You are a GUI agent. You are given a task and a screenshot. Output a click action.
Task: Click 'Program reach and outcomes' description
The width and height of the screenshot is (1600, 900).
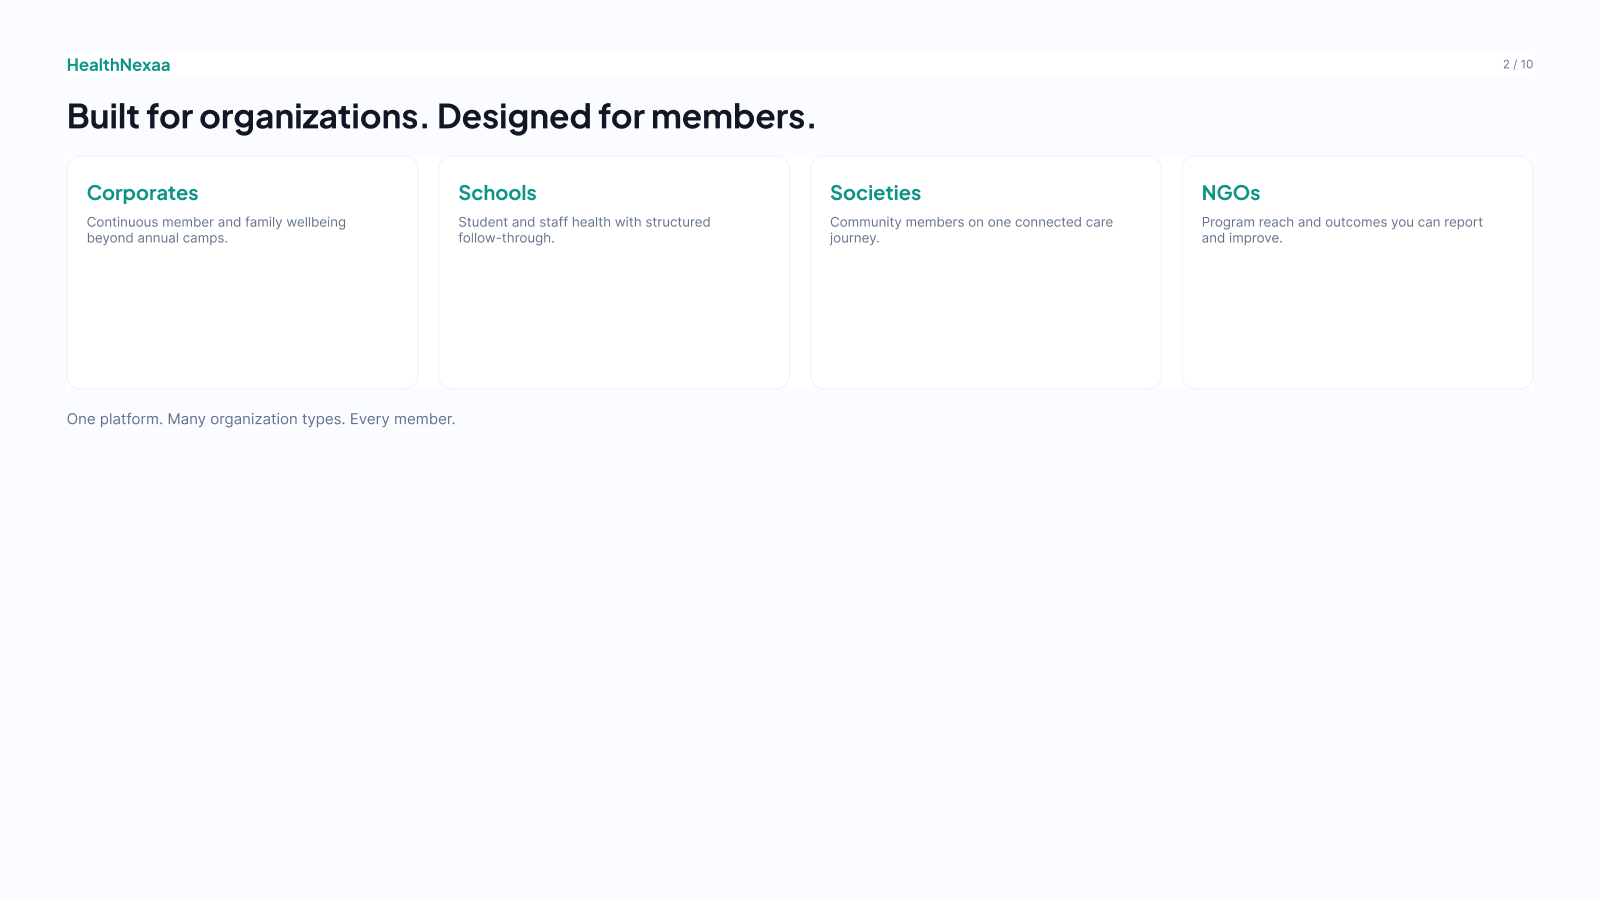(x=1342, y=230)
